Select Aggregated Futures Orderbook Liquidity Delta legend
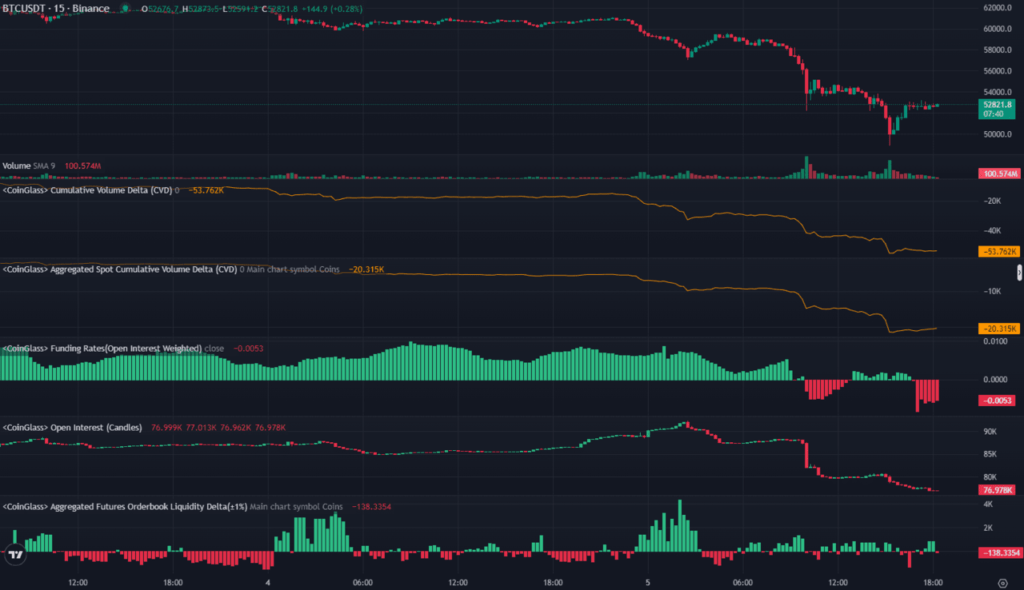Image resolution: width=1024 pixels, height=590 pixels. point(125,506)
